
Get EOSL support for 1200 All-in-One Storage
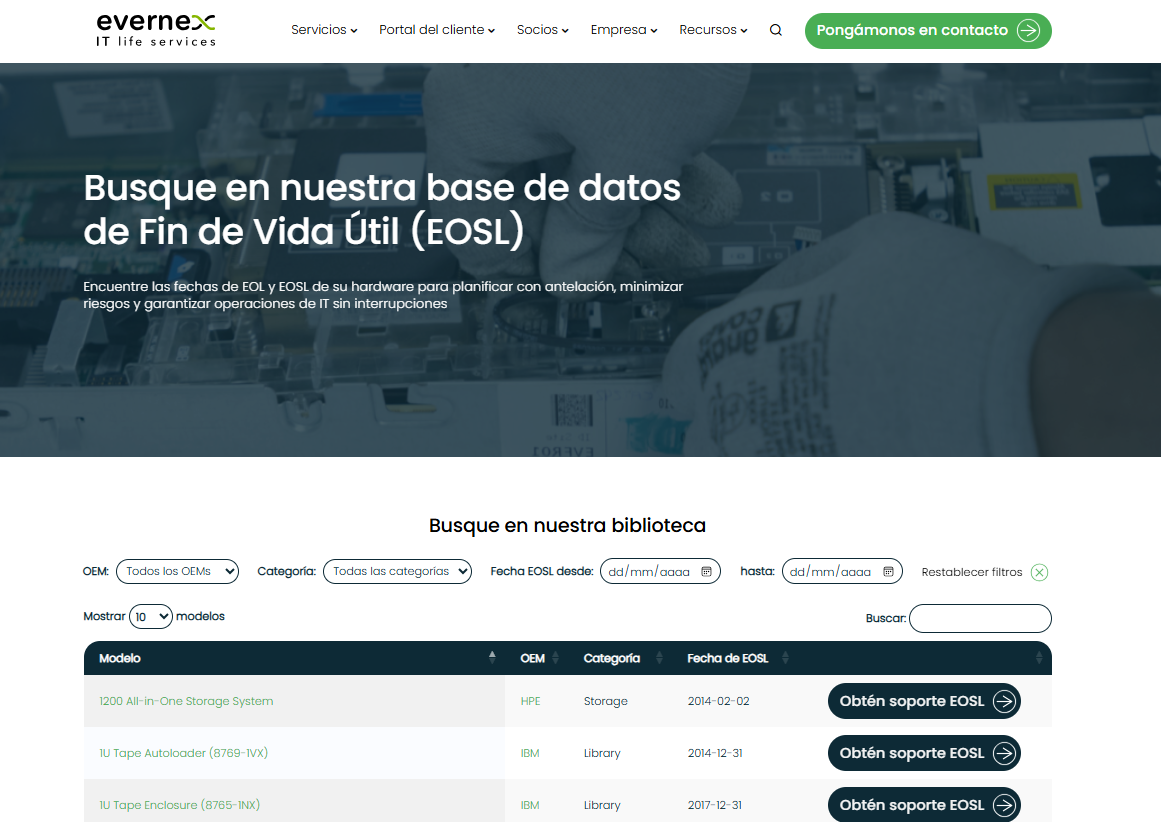point(924,701)
